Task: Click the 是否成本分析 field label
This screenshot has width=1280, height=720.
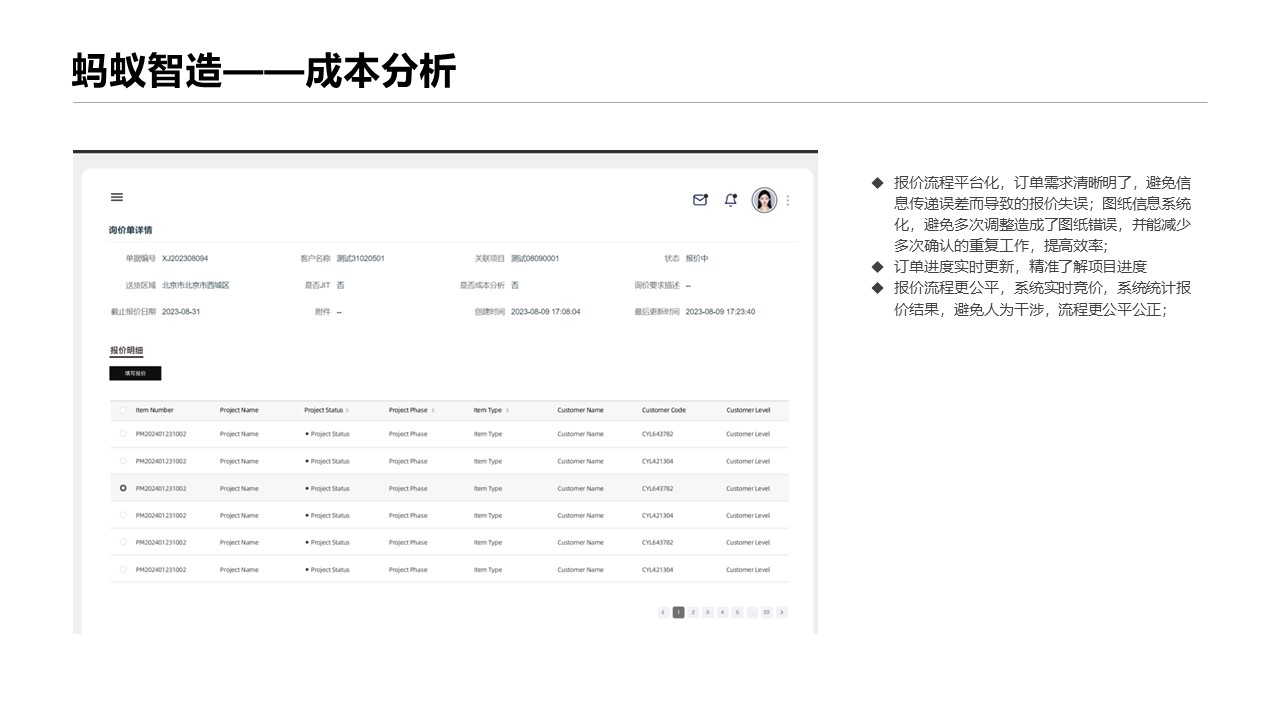Action: click(x=482, y=285)
